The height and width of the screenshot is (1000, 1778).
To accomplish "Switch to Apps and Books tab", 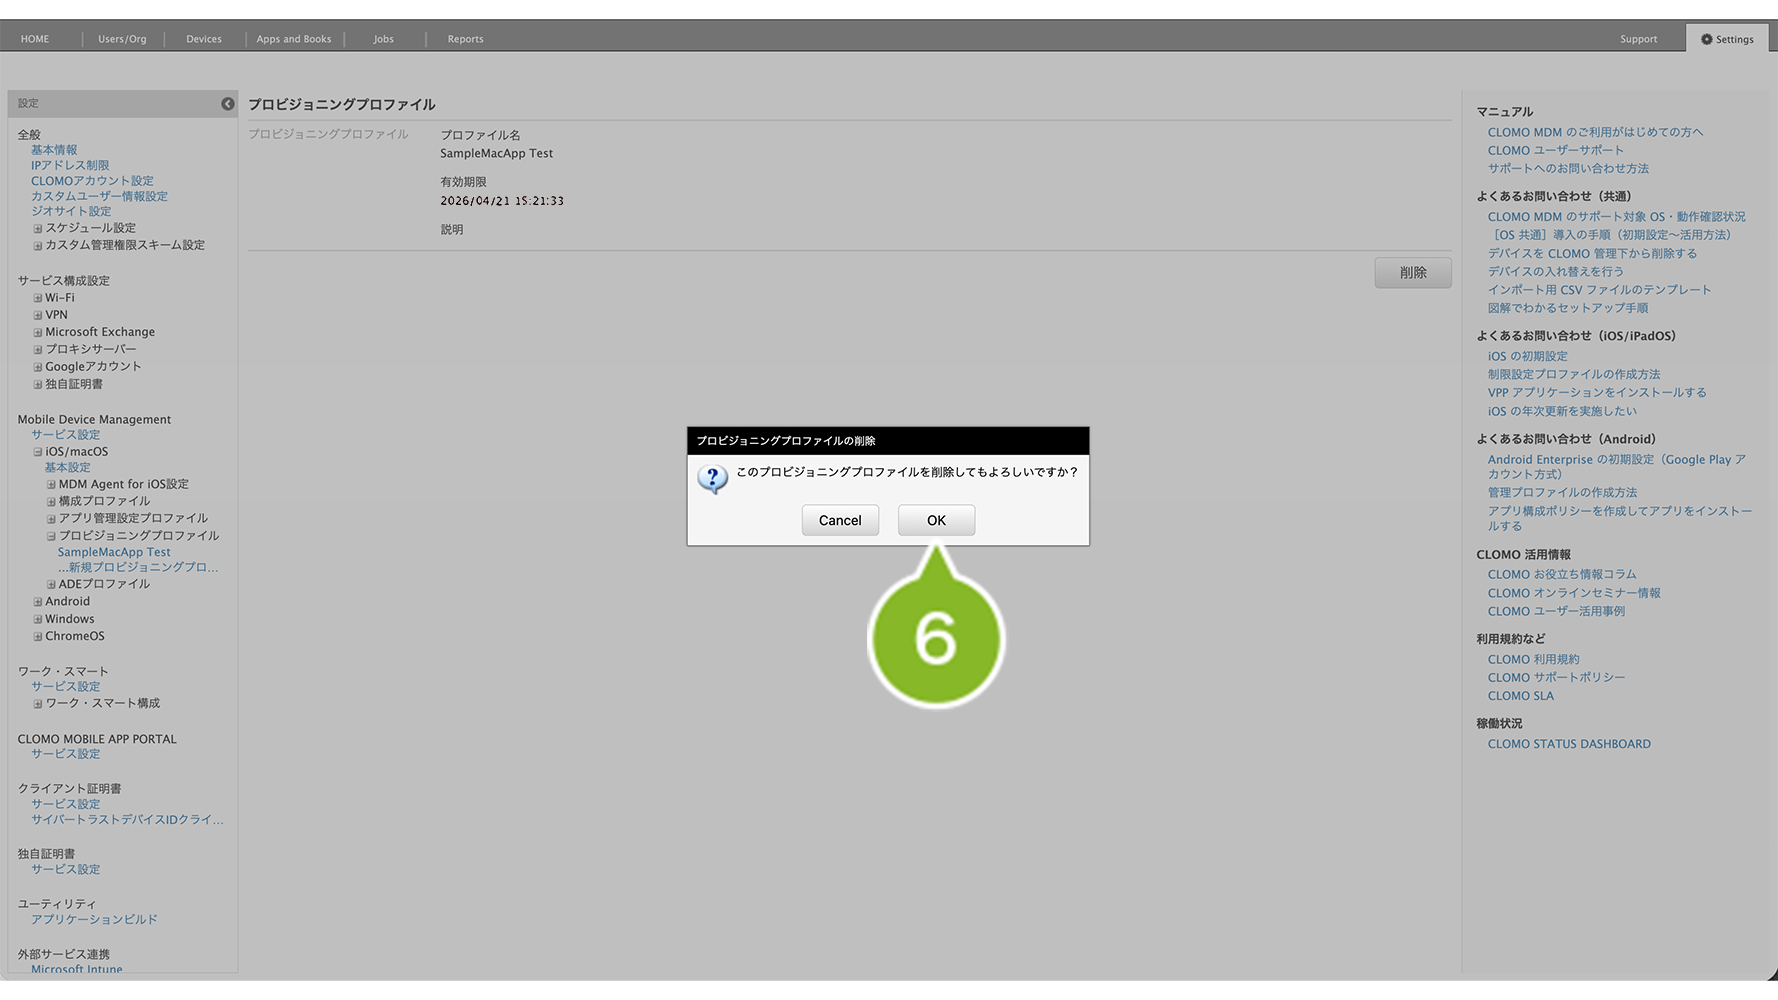I will coord(293,39).
